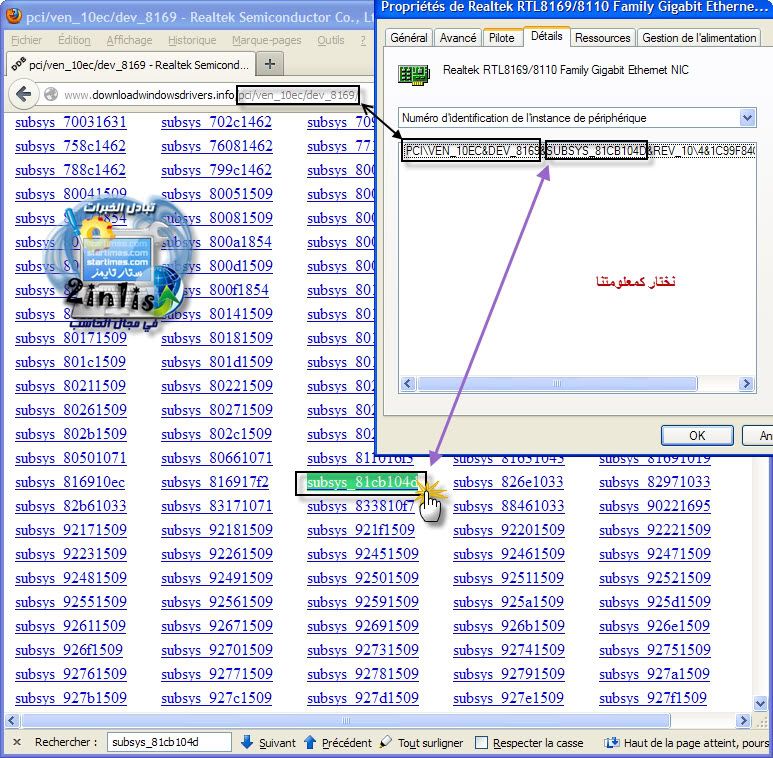Open Gestion de l'alimentation tab

click(699, 38)
